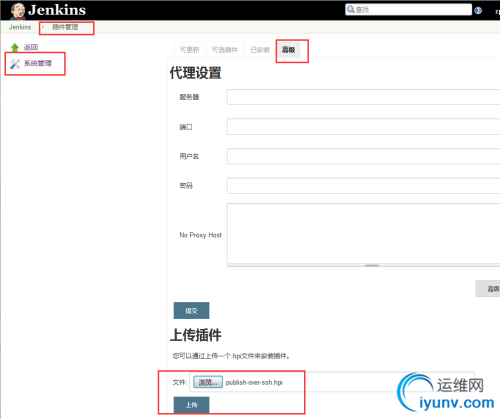Click the blue help question-mark icon
The image size is (500, 419).
[x=478, y=10]
